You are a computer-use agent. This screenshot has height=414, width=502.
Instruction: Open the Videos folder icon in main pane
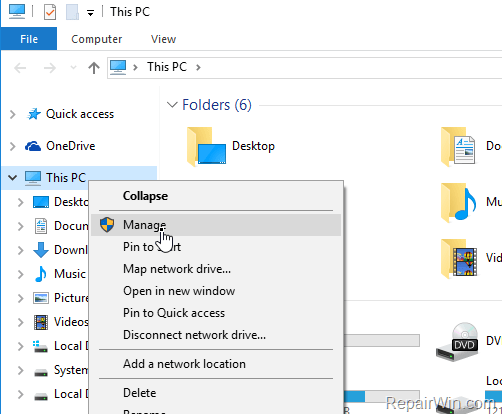click(459, 258)
